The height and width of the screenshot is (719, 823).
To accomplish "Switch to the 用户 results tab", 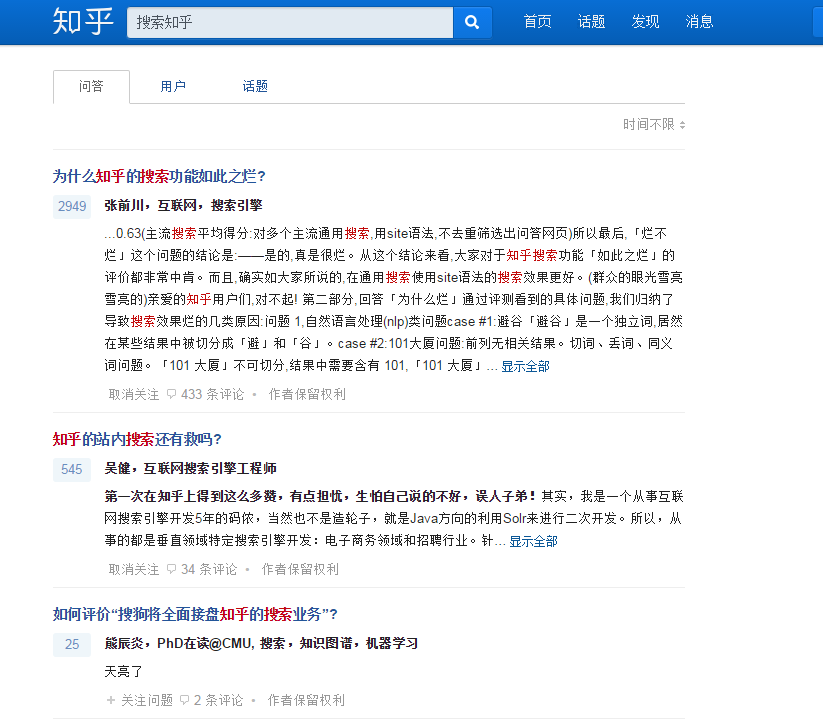I will [x=173, y=86].
